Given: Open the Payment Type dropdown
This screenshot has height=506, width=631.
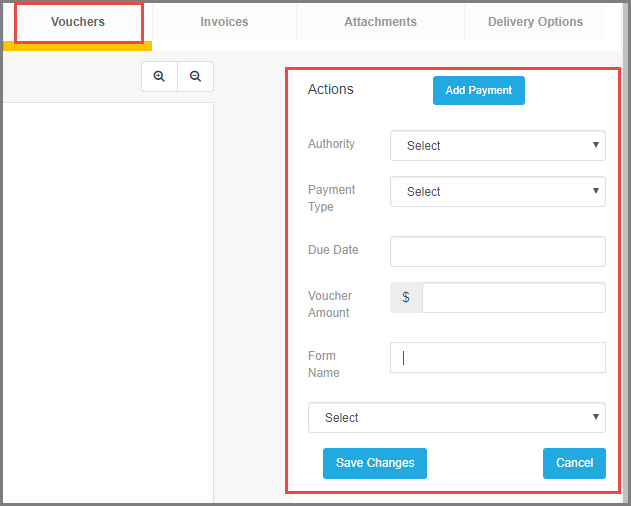Looking at the screenshot, I should (498, 192).
